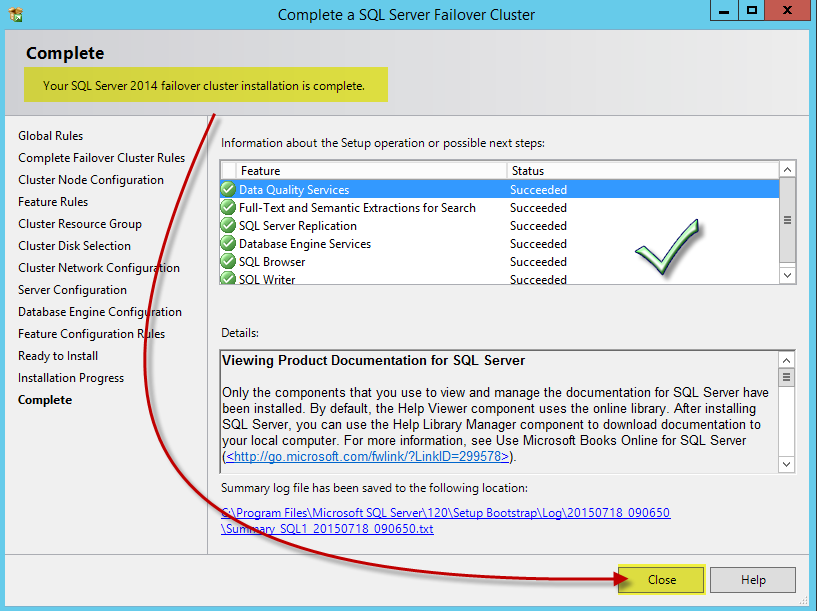This screenshot has width=817, height=611.
Task: Close the window using the title bar X
Action: [787, 11]
